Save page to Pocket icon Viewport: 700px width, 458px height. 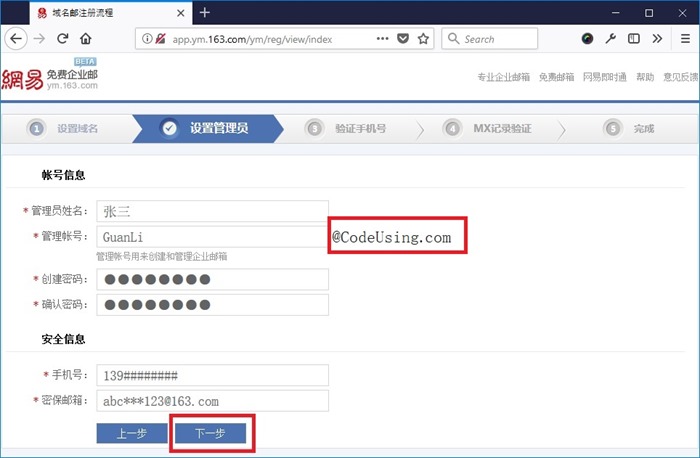(403, 39)
